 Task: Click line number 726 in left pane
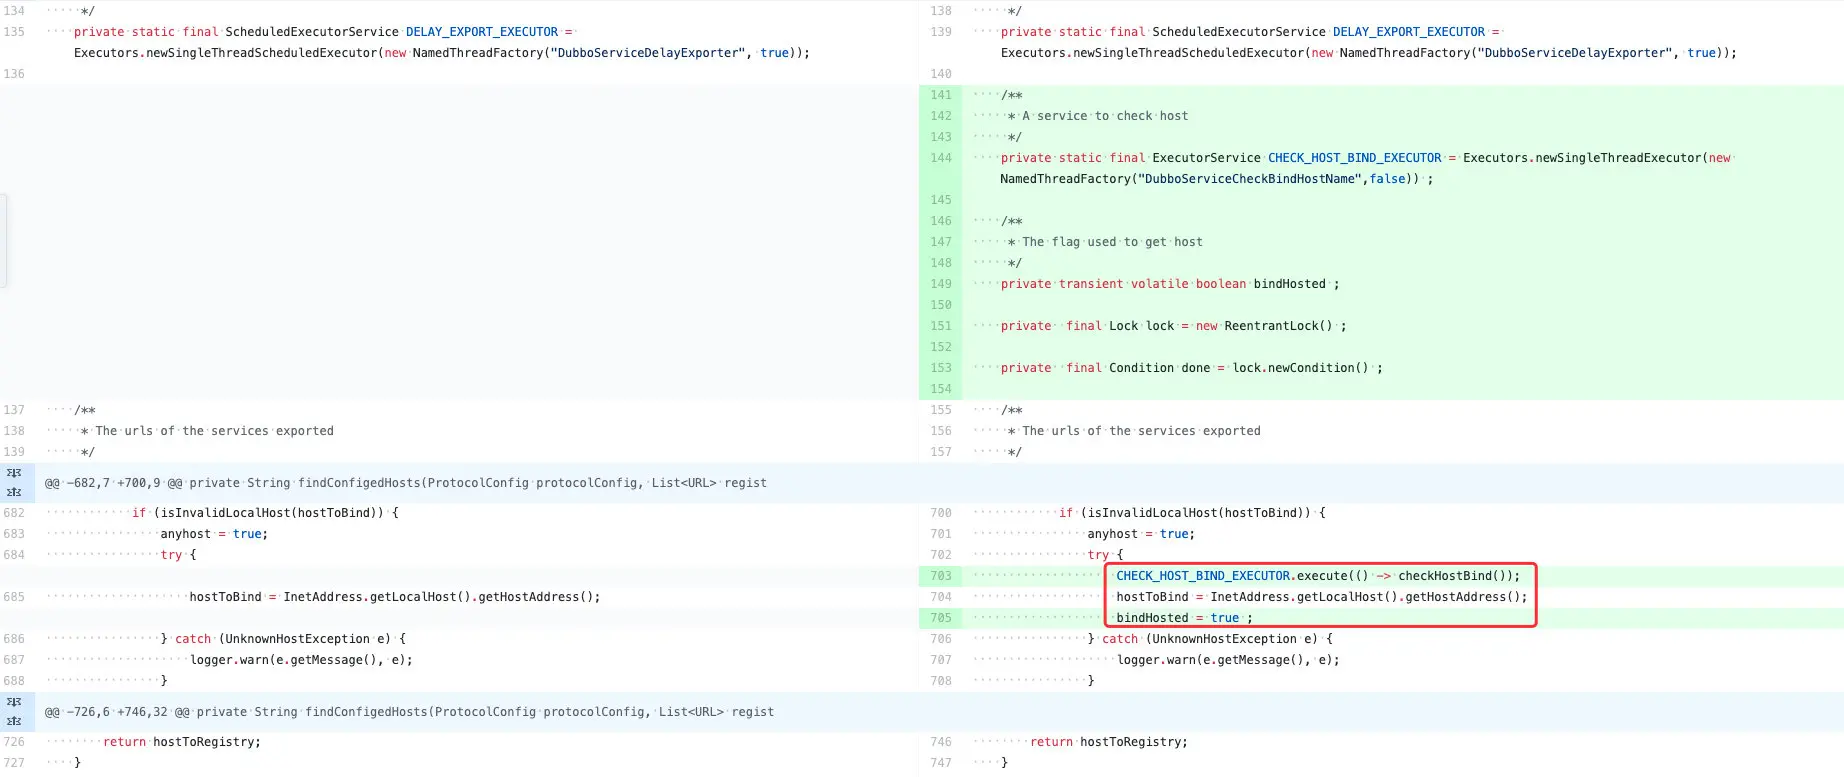(x=14, y=742)
